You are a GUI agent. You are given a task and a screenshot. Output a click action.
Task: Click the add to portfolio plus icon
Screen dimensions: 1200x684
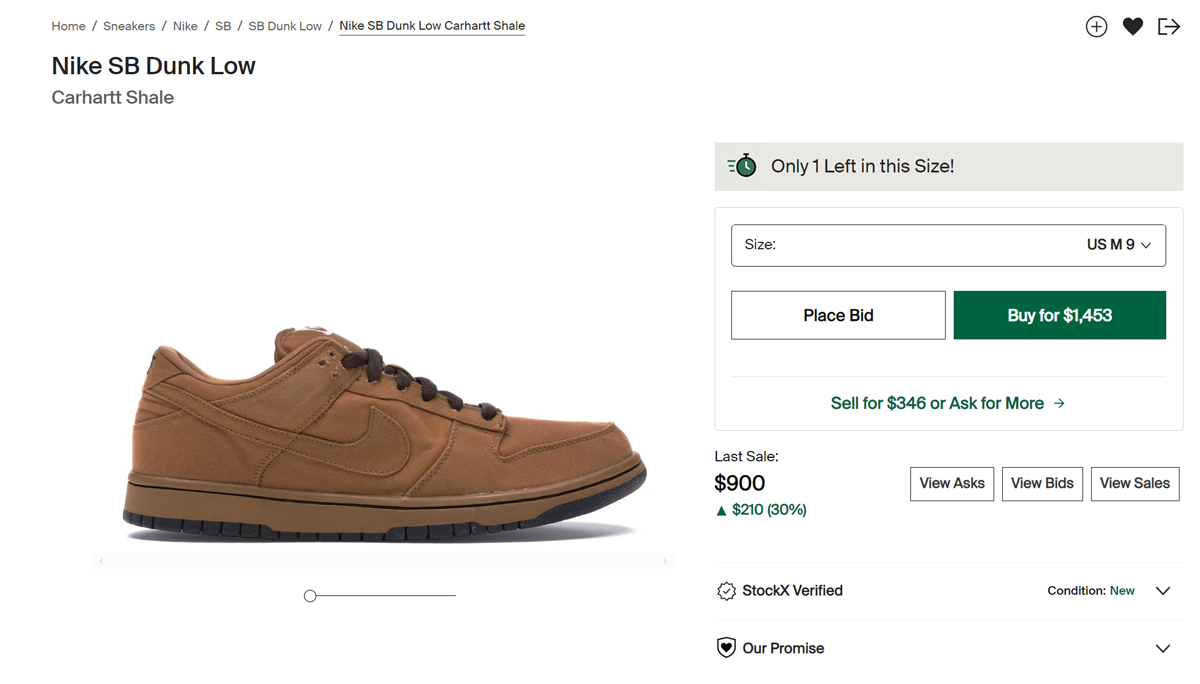pos(1096,27)
